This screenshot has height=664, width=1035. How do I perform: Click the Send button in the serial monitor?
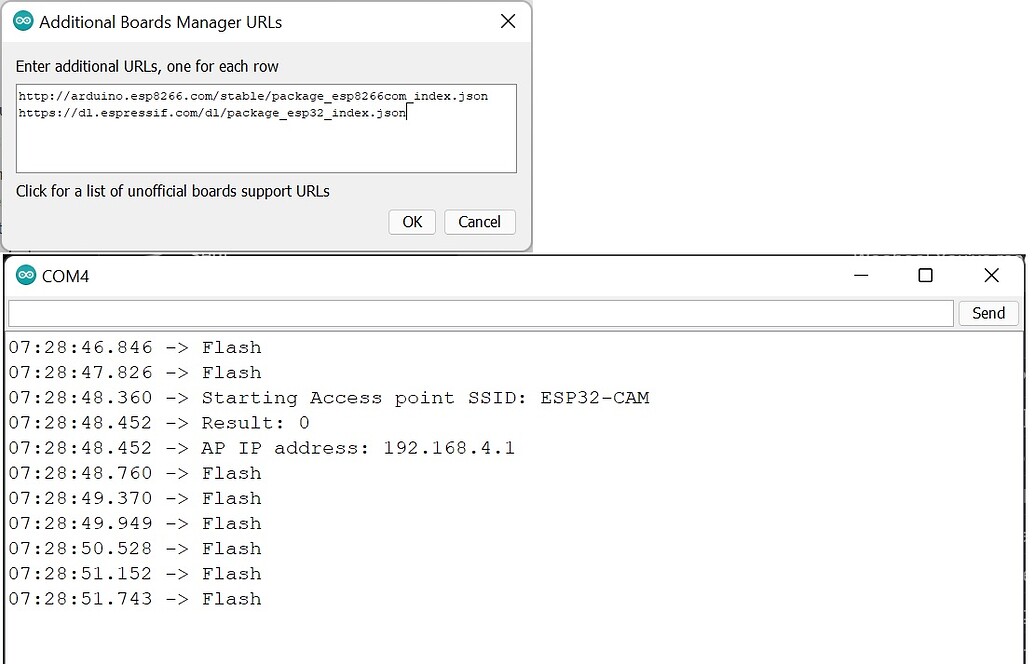pyautogui.click(x=988, y=313)
